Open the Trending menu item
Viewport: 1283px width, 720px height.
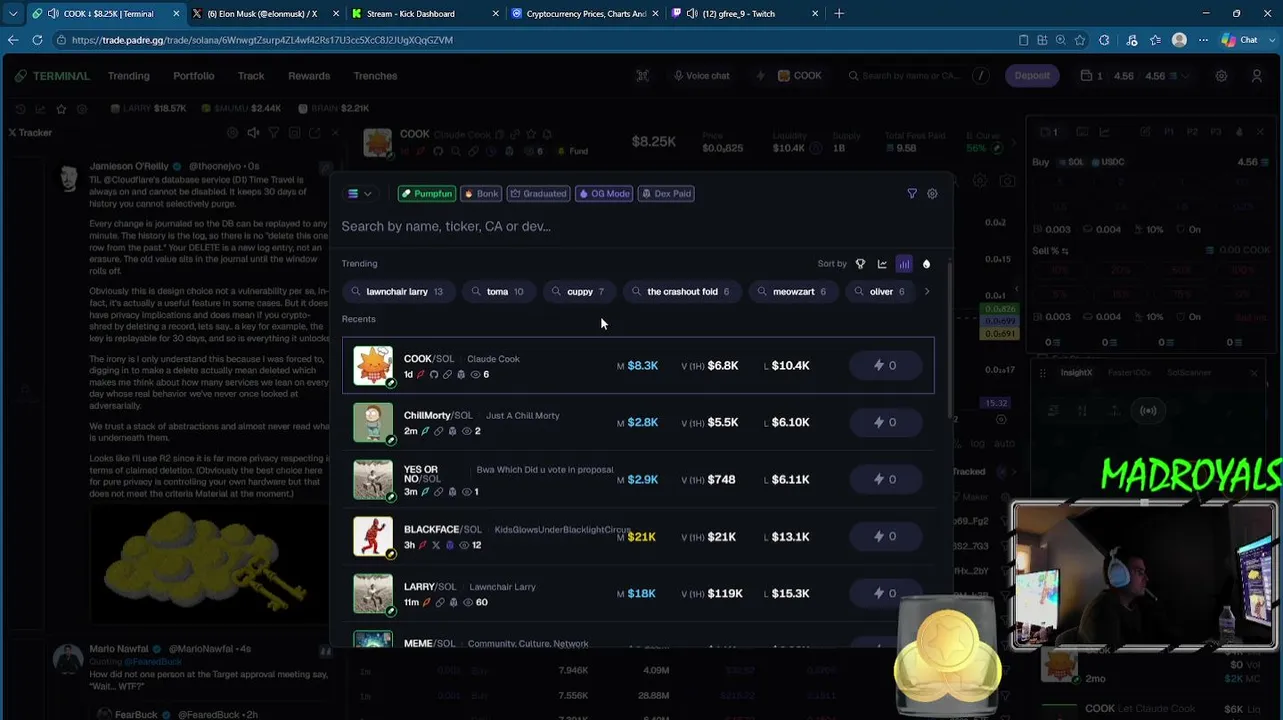(x=129, y=76)
